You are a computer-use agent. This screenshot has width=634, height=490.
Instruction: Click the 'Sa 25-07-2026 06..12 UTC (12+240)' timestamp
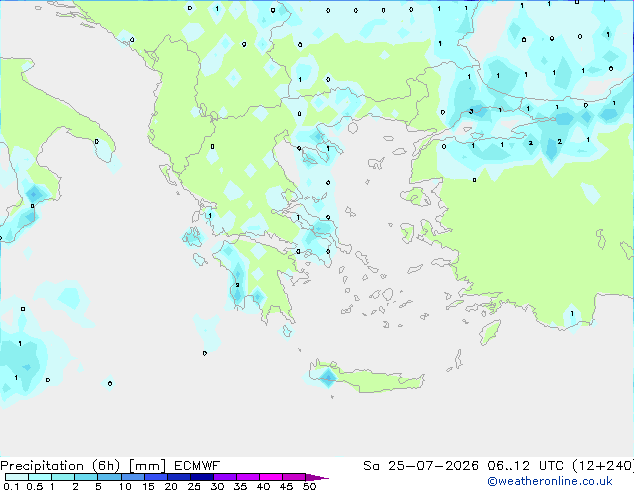[498, 466]
